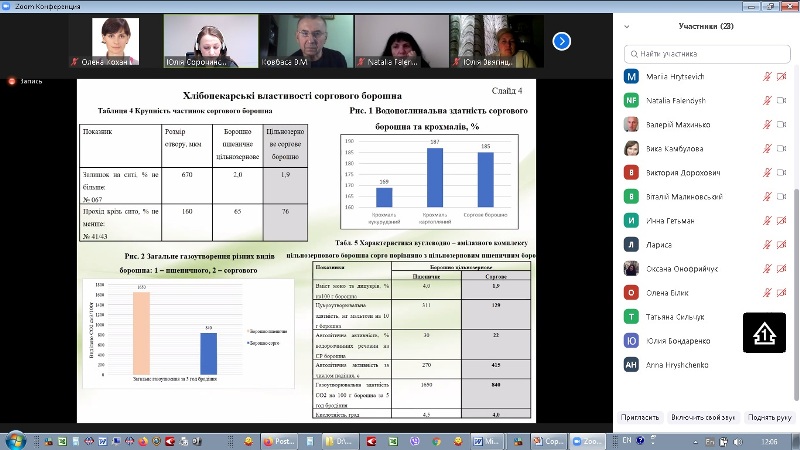Switch to Cop... PowerPoint taskbar button
The height and width of the screenshot is (450, 800).
547,441
